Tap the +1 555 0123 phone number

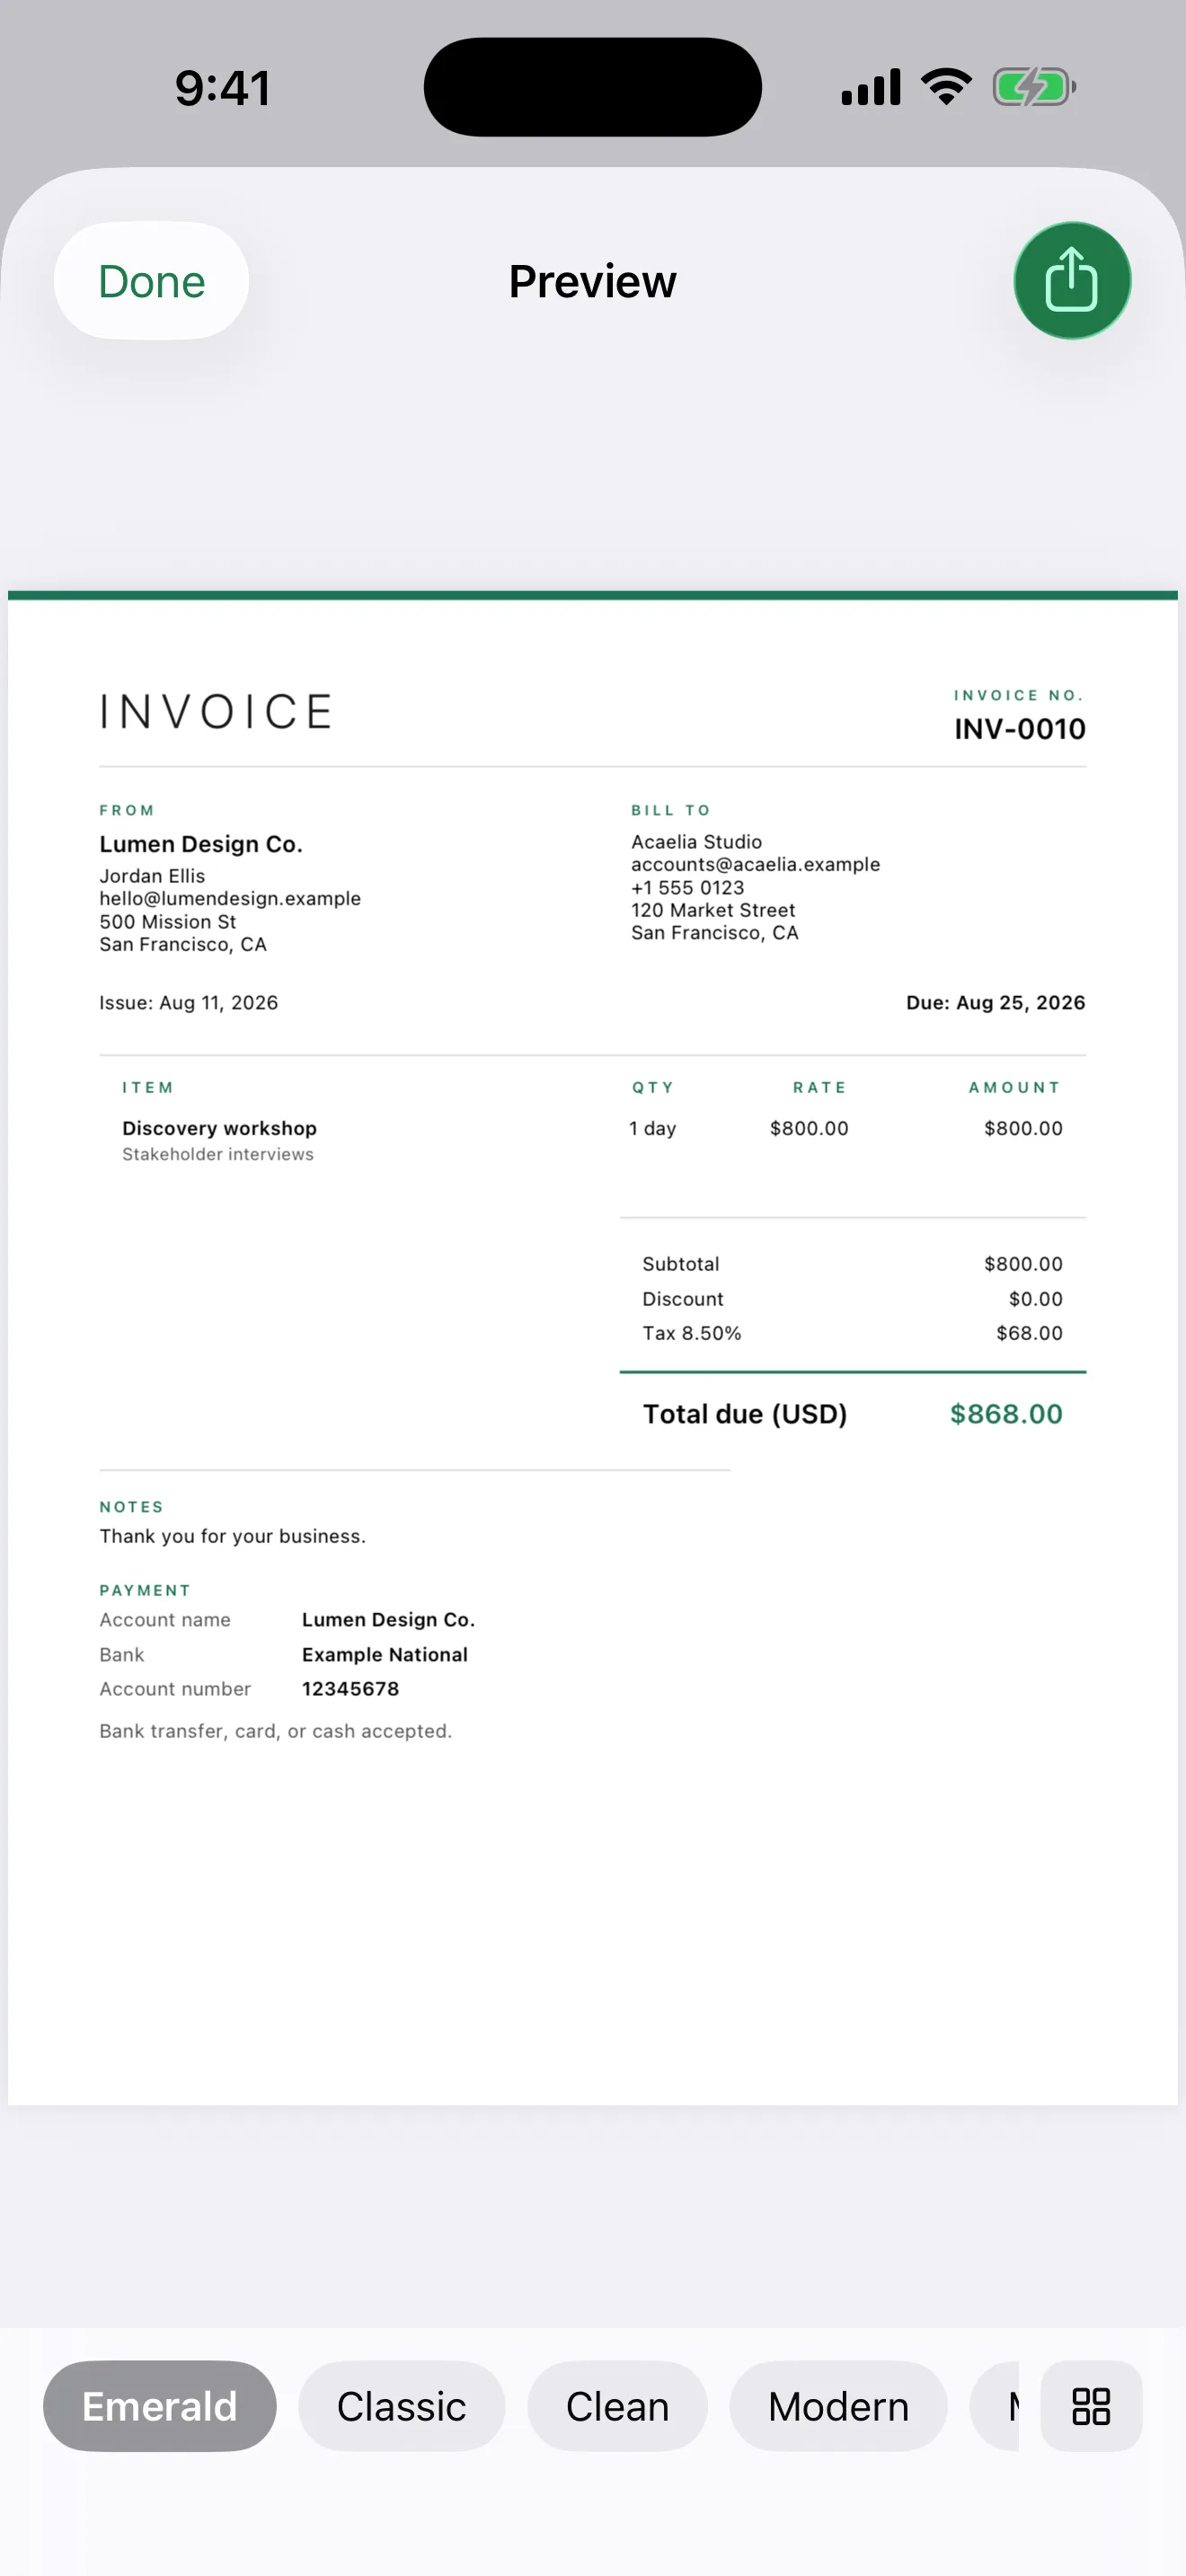tap(688, 887)
